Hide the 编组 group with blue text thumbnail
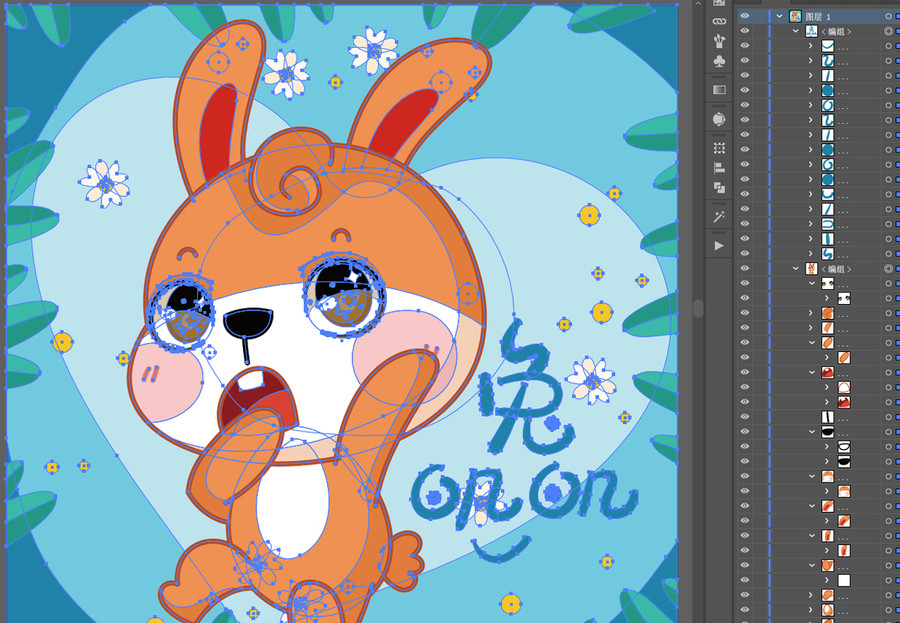This screenshot has width=900, height=623. 744,31
